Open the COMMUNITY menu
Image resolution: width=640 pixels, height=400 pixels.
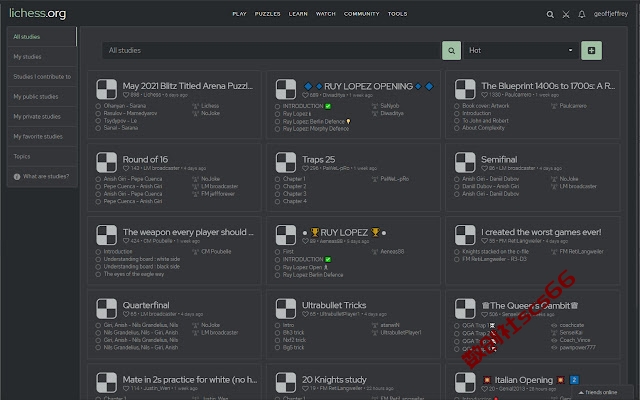tap(361, 14)
